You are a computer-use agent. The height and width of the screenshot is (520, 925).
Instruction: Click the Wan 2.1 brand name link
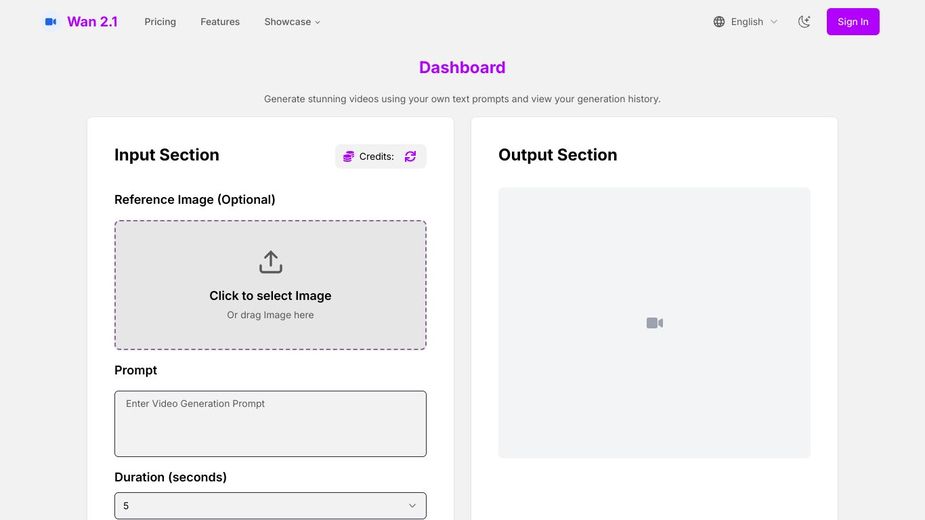(x=92, y=22)
